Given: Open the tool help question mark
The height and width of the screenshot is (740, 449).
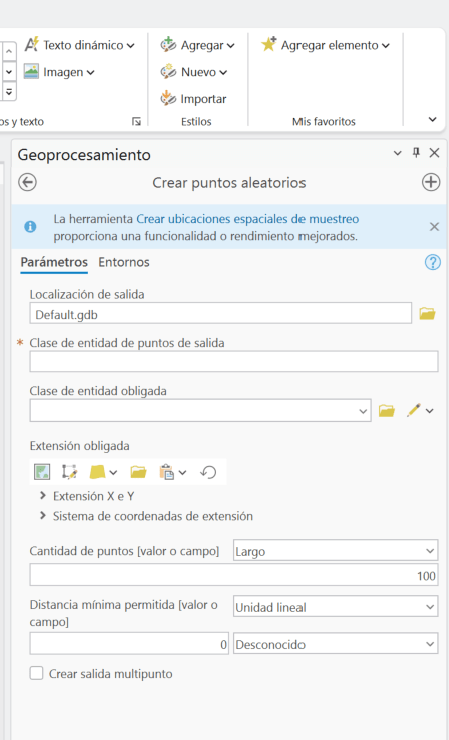Looking at the screenshot, I should 432,262.
